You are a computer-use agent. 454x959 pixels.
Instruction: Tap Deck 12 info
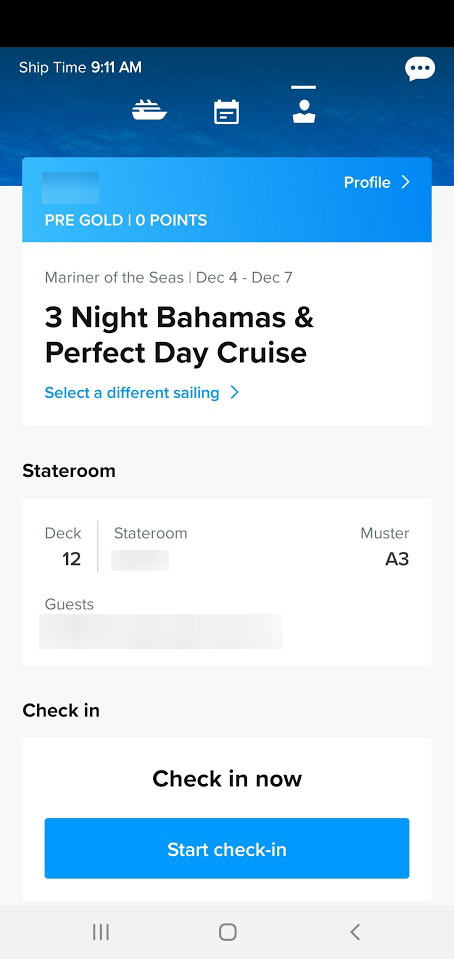[63, 546]
